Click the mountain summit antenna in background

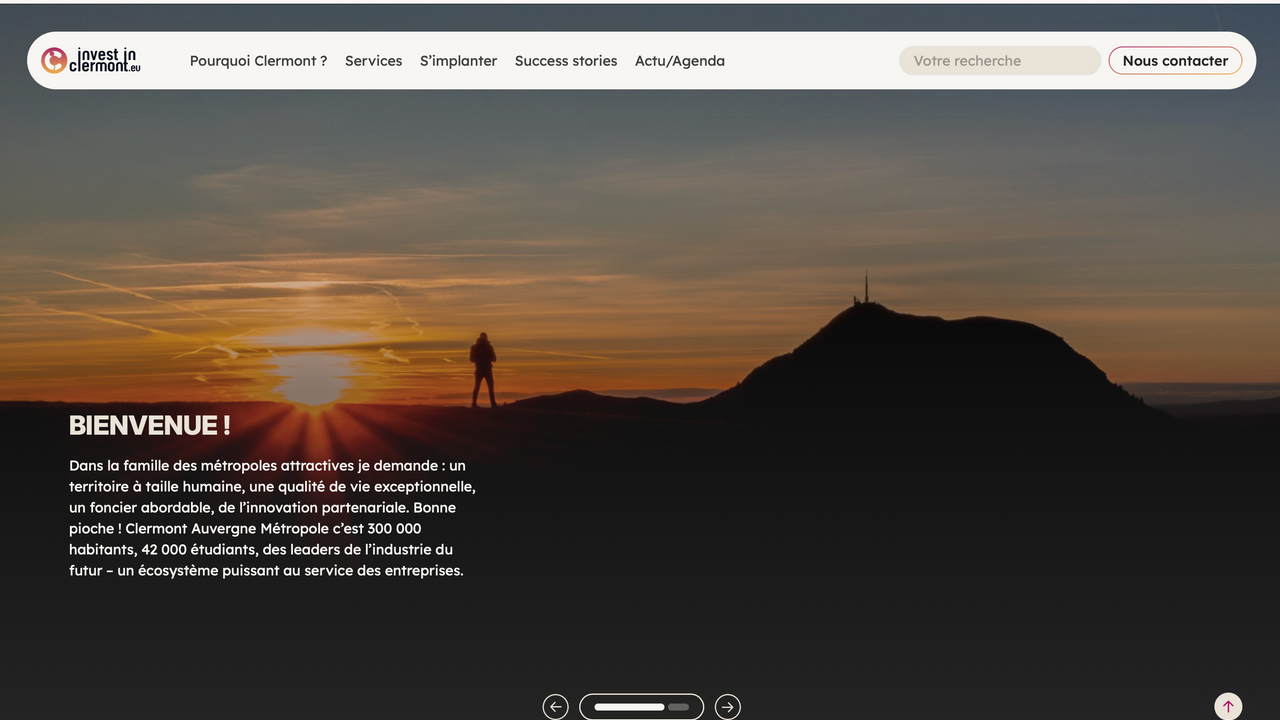[x=866, y=288]
